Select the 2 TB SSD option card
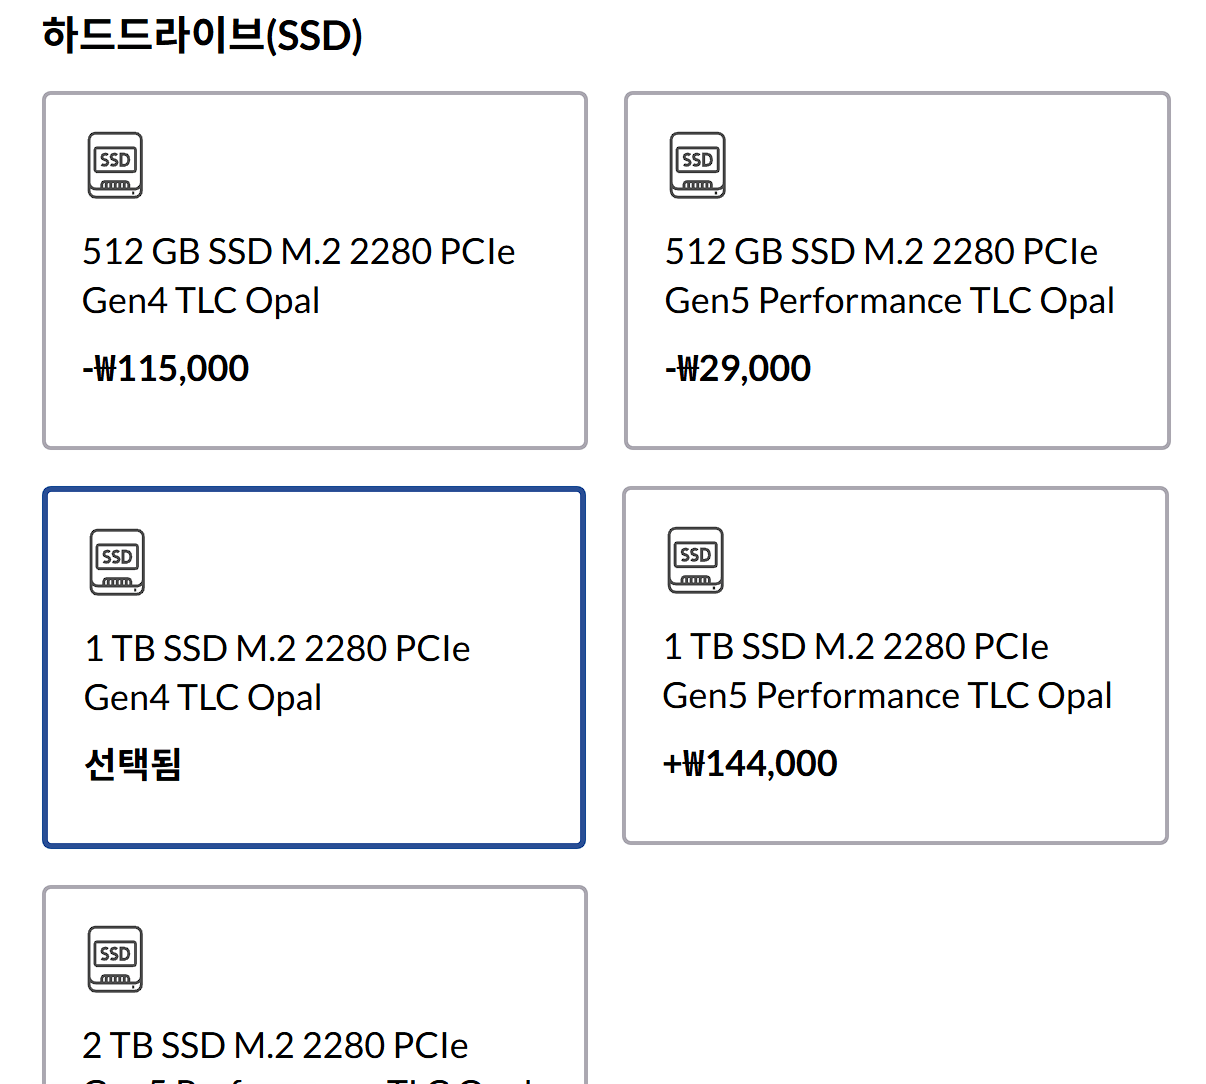The image size is (1206, 1084). (x=314, y=985)
